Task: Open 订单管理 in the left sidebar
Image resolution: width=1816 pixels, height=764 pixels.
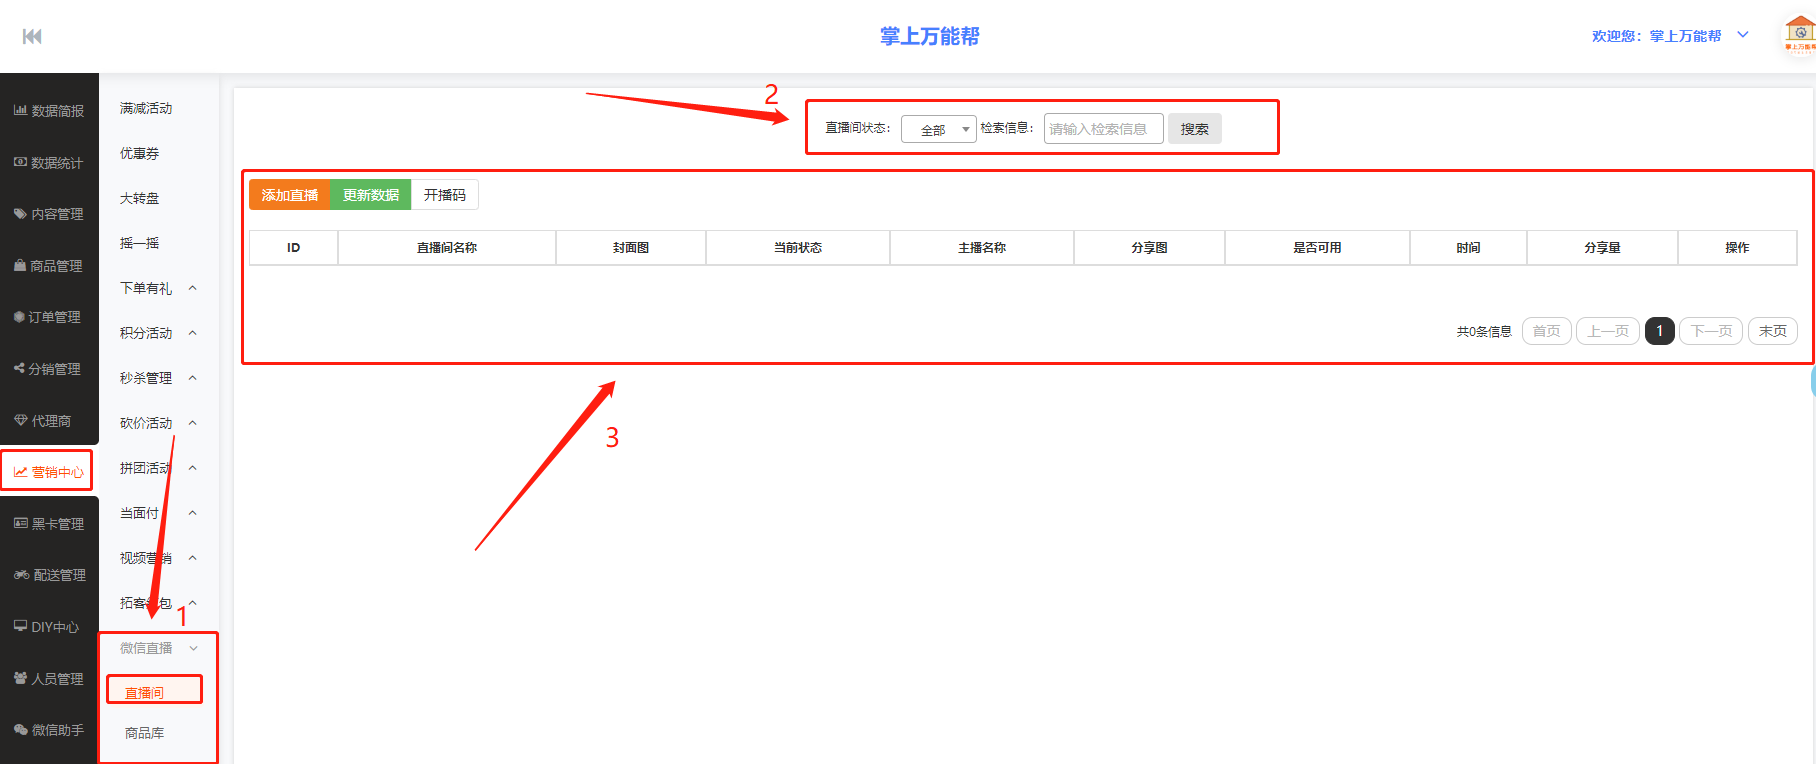Action: tap(49, 317)
